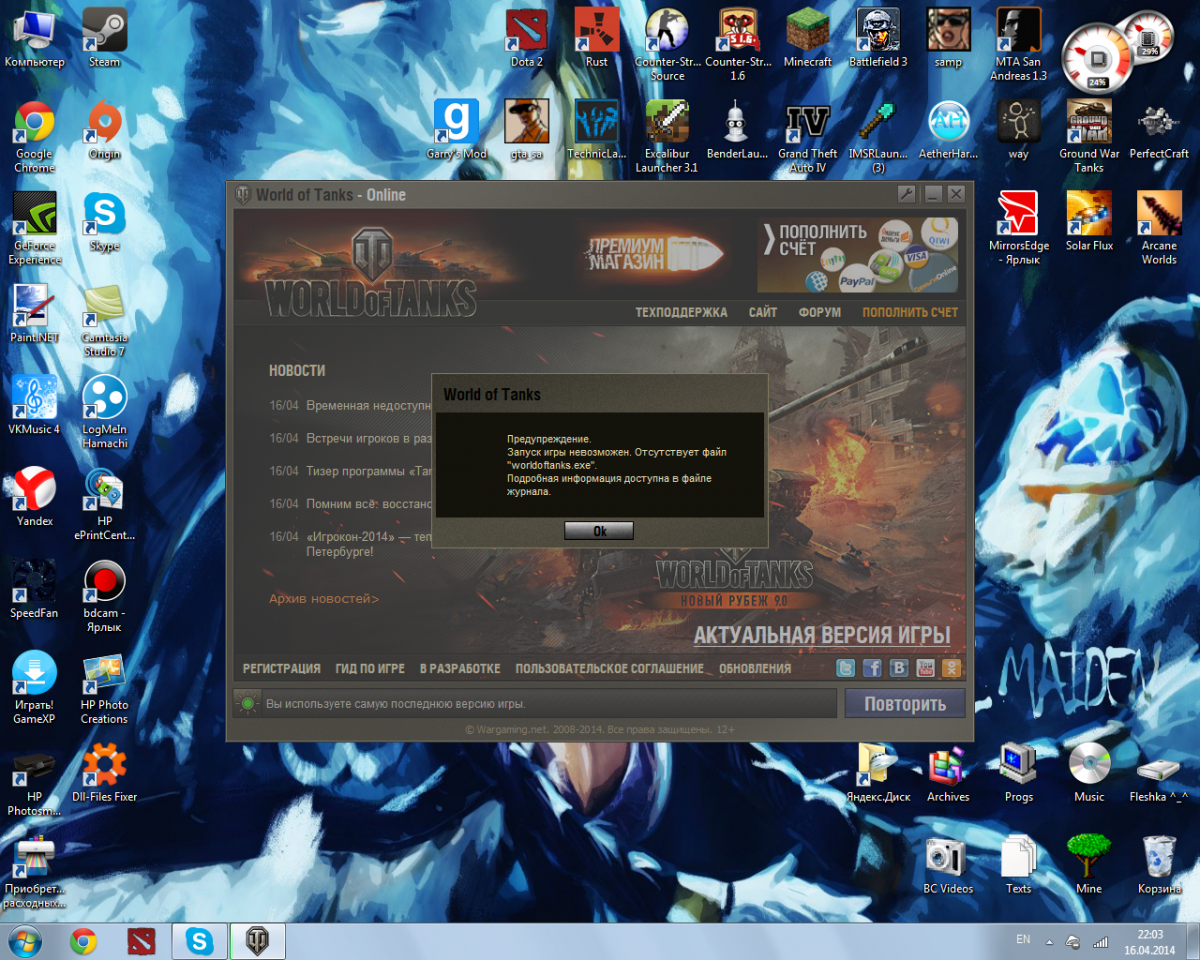Open the Facebook link in the launcher

(x=872, y=668)
